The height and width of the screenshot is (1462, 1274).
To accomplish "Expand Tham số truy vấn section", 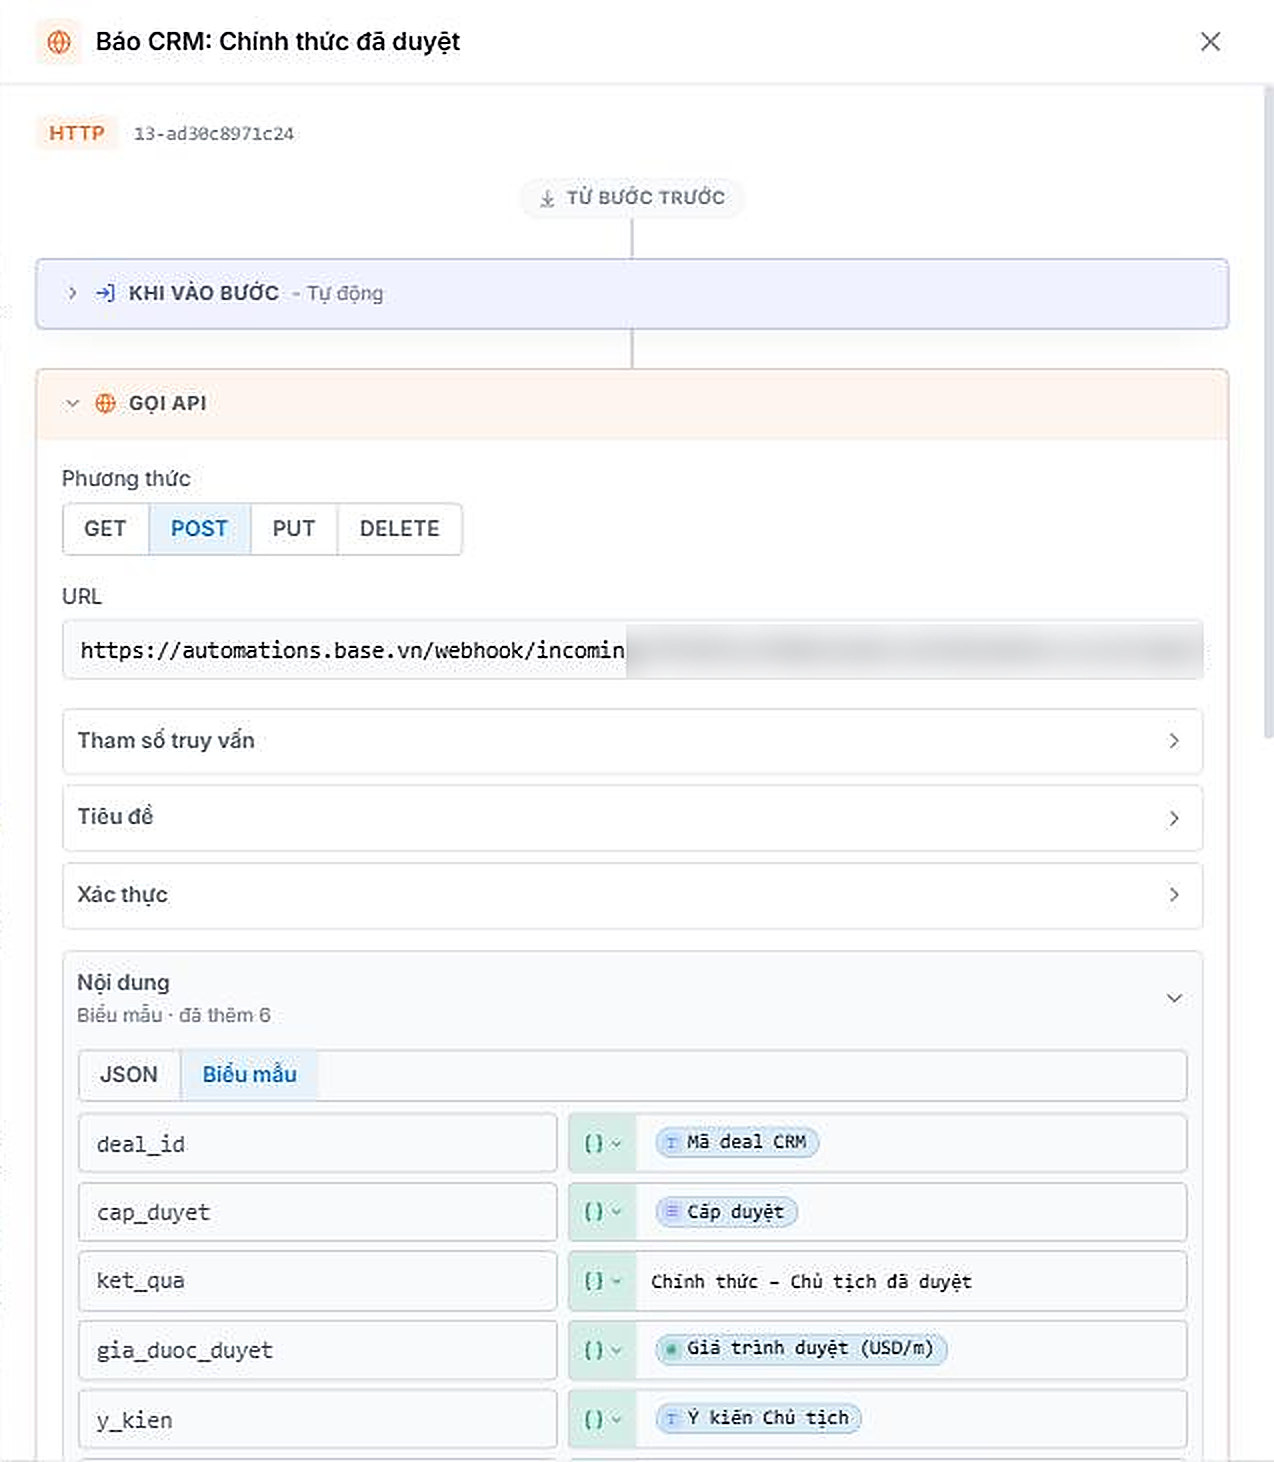I will click(632, 741).
